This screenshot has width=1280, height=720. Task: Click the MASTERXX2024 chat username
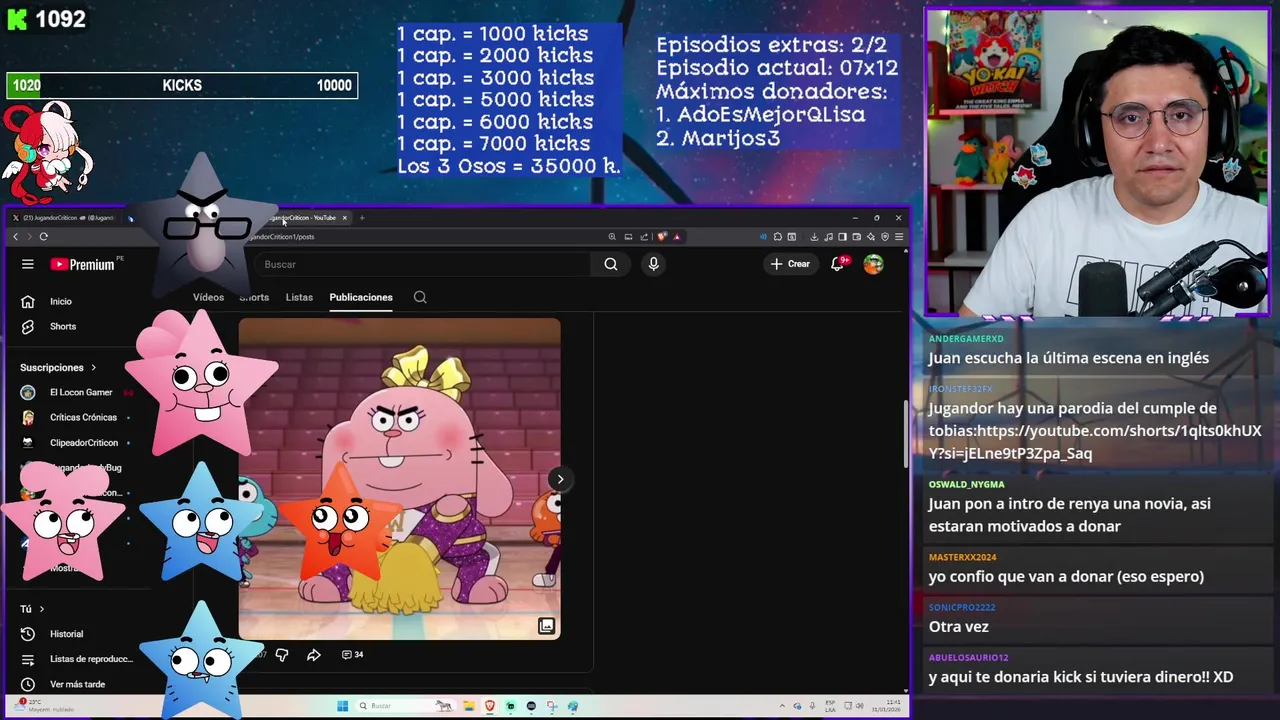[x=962, y=557]
